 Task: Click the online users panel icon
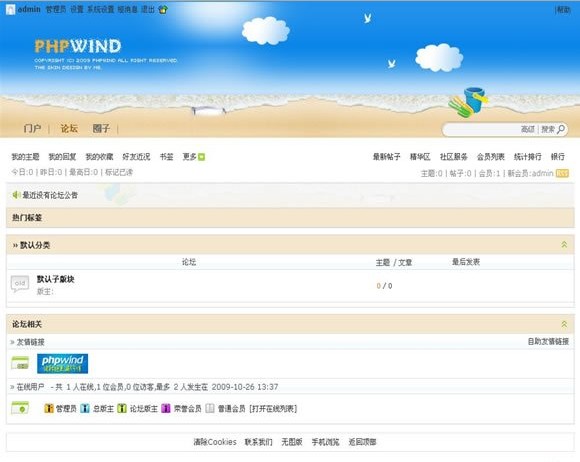(x=20, y=408)
